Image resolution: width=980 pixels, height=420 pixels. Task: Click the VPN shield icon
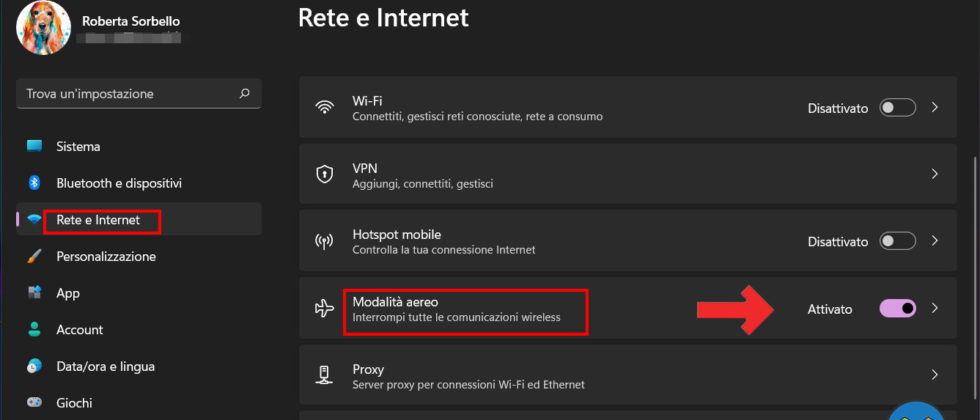click(x=324, y=175)
